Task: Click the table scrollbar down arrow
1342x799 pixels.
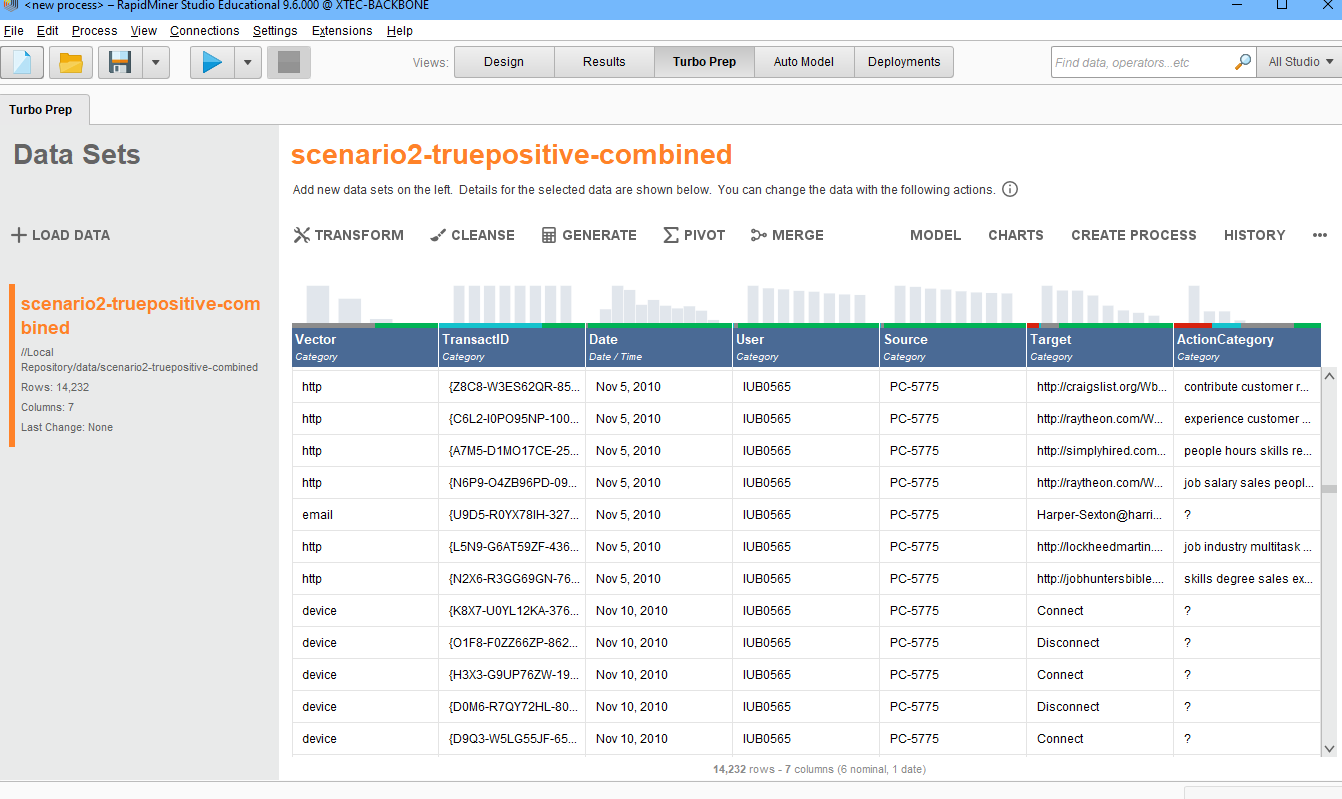Action: [1329, 748]
